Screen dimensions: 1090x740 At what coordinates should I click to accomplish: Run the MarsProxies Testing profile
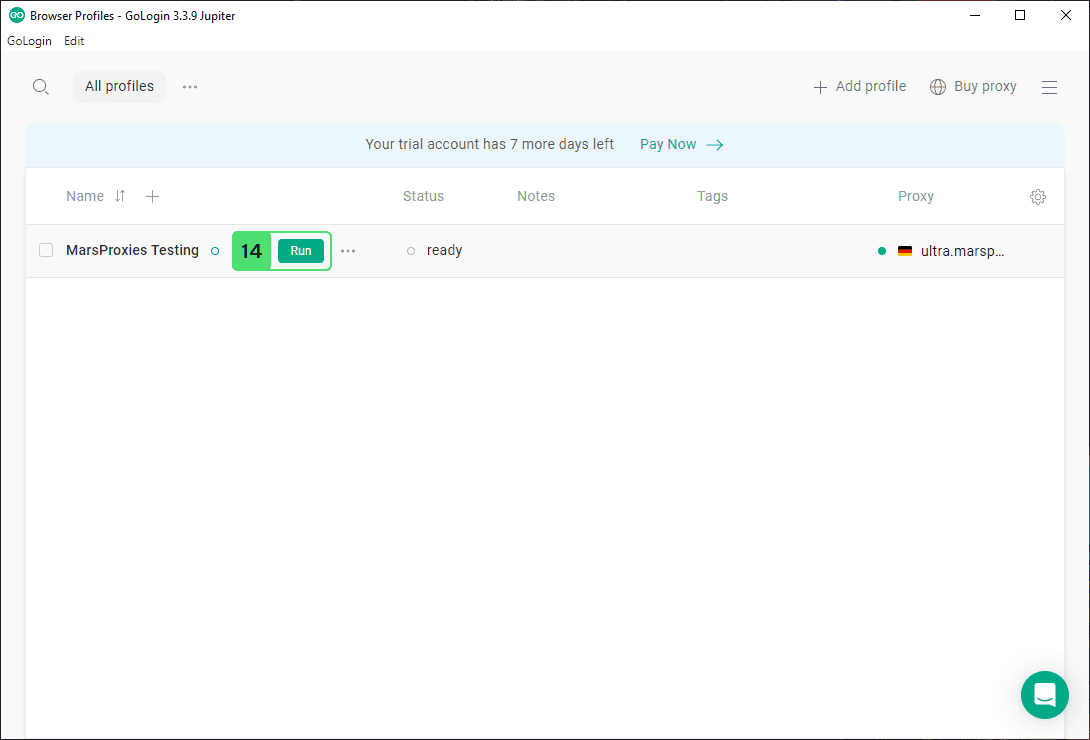pos(301,251)
